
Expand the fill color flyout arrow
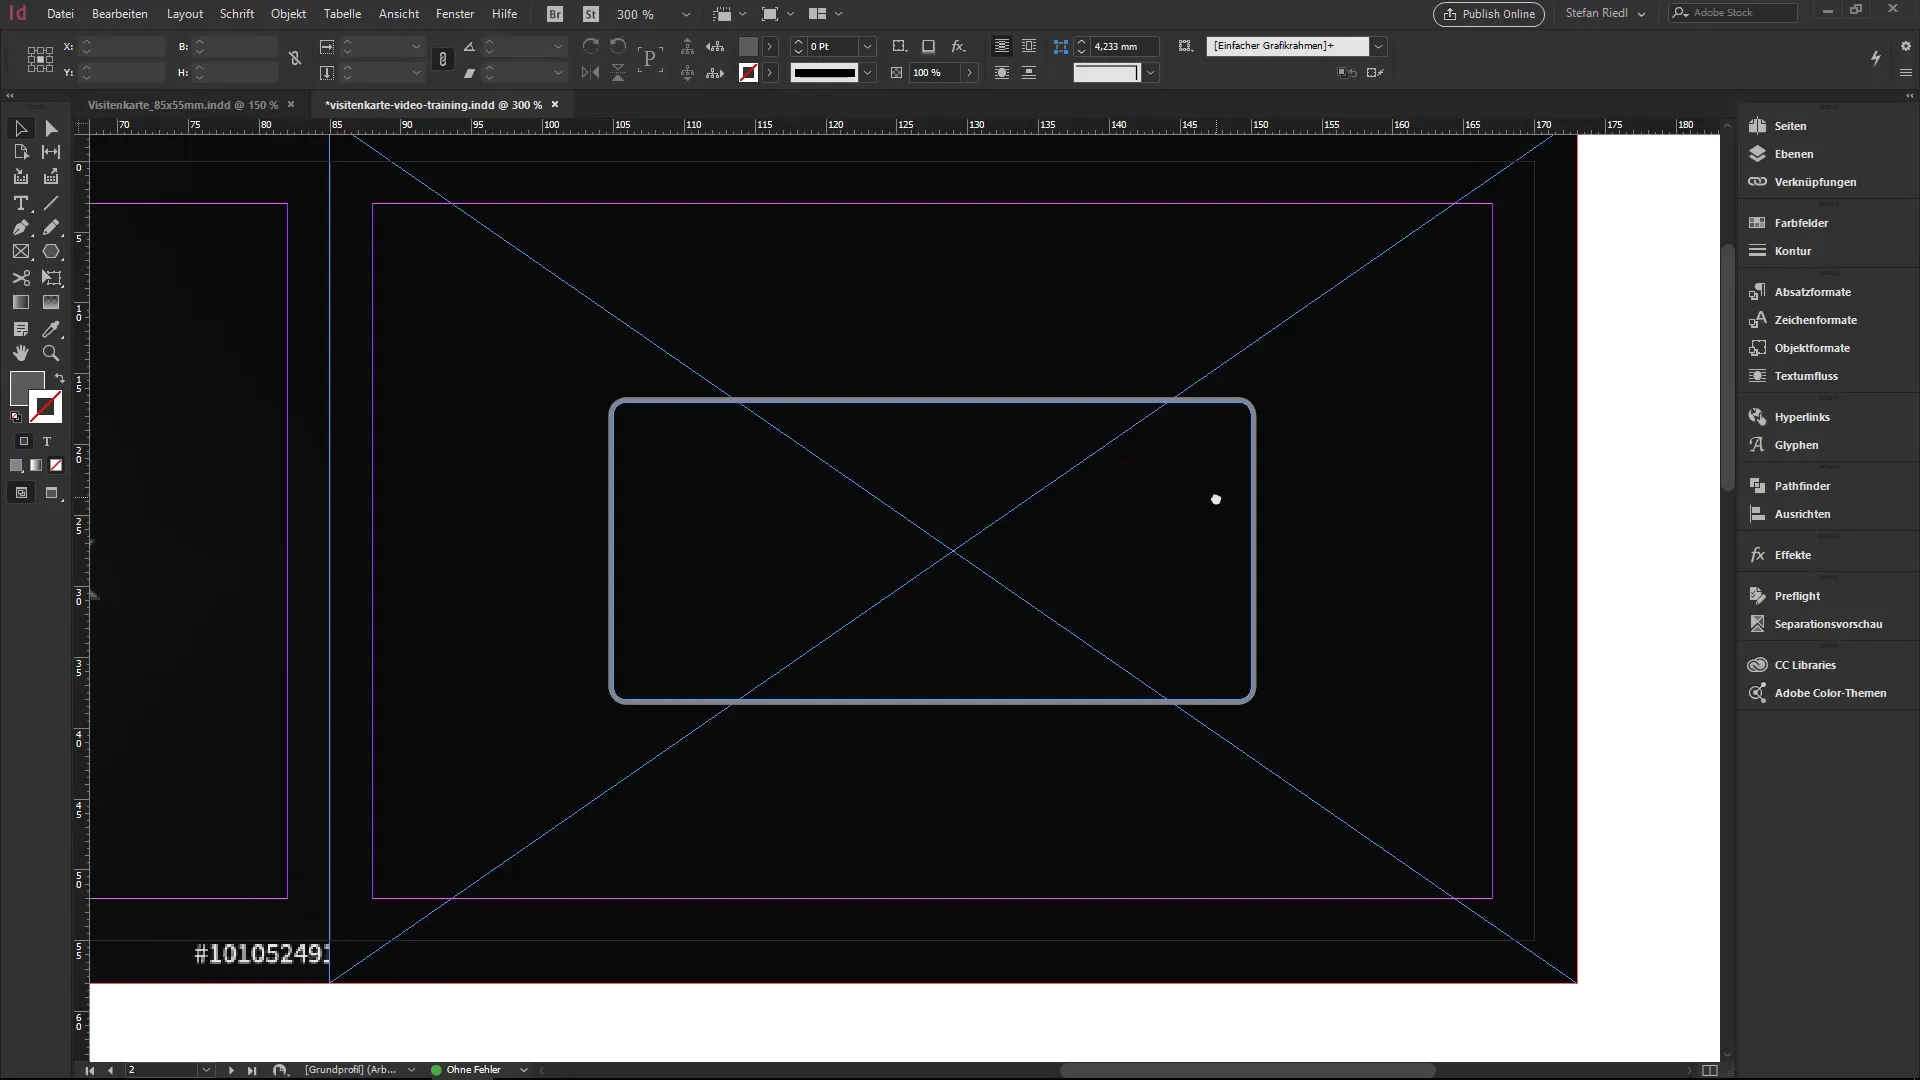point(770,46)
